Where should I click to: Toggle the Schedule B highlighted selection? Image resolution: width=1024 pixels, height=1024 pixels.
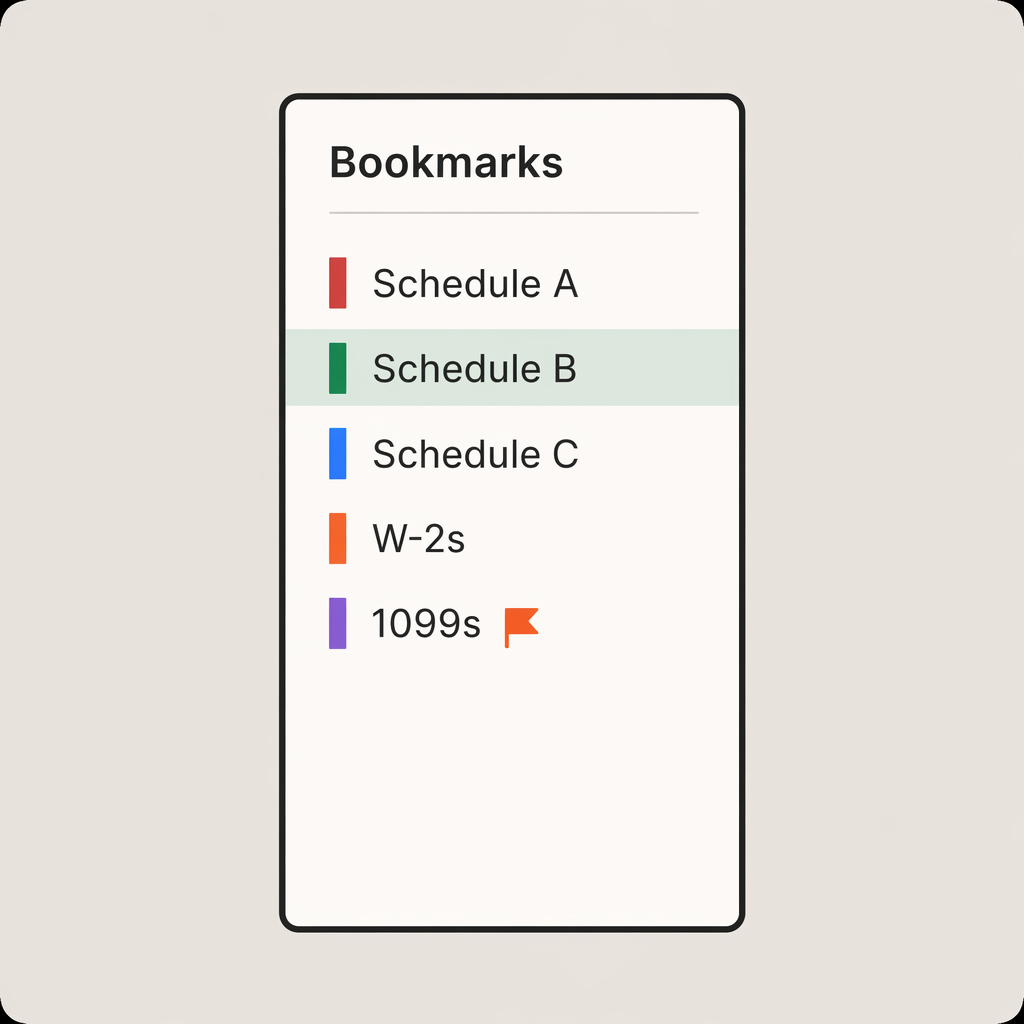point(474,368)
